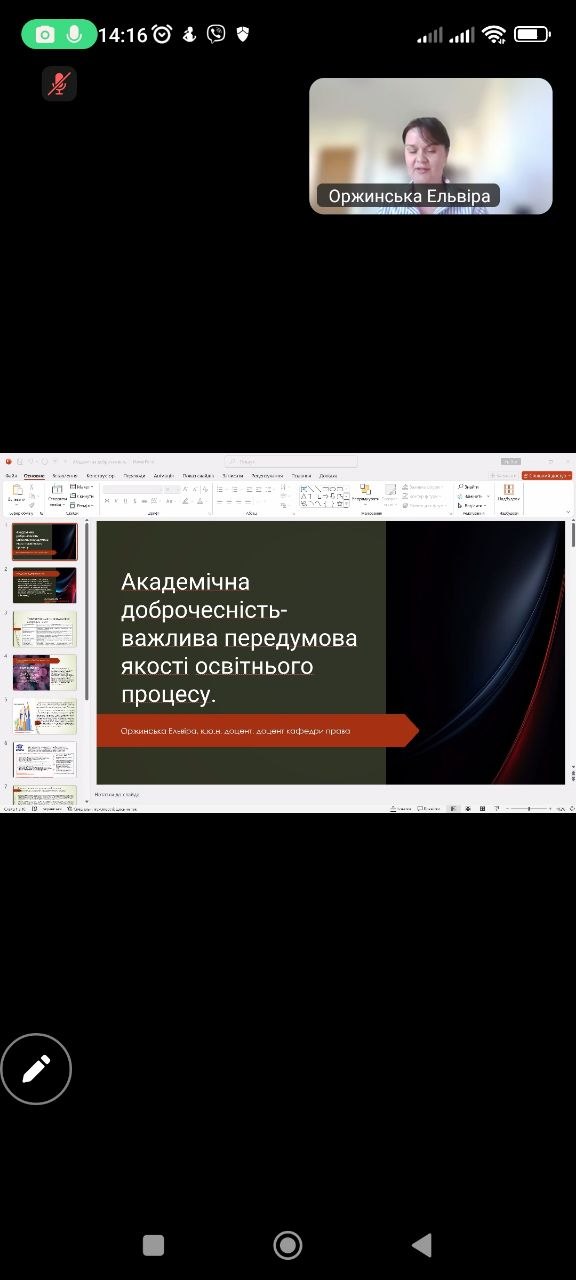
Task: Select the sixth slide thumbnail
Action: (44, 759)
